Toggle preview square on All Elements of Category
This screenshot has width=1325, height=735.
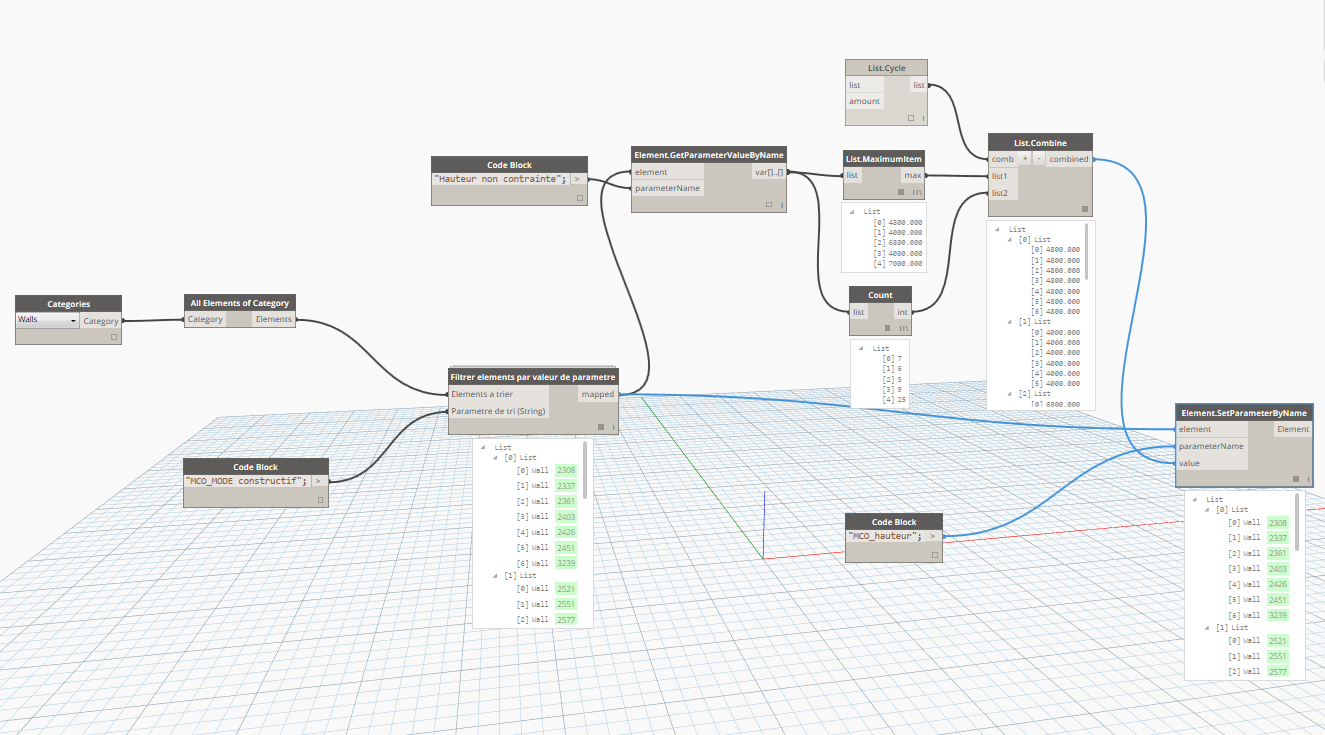point(289,336)
